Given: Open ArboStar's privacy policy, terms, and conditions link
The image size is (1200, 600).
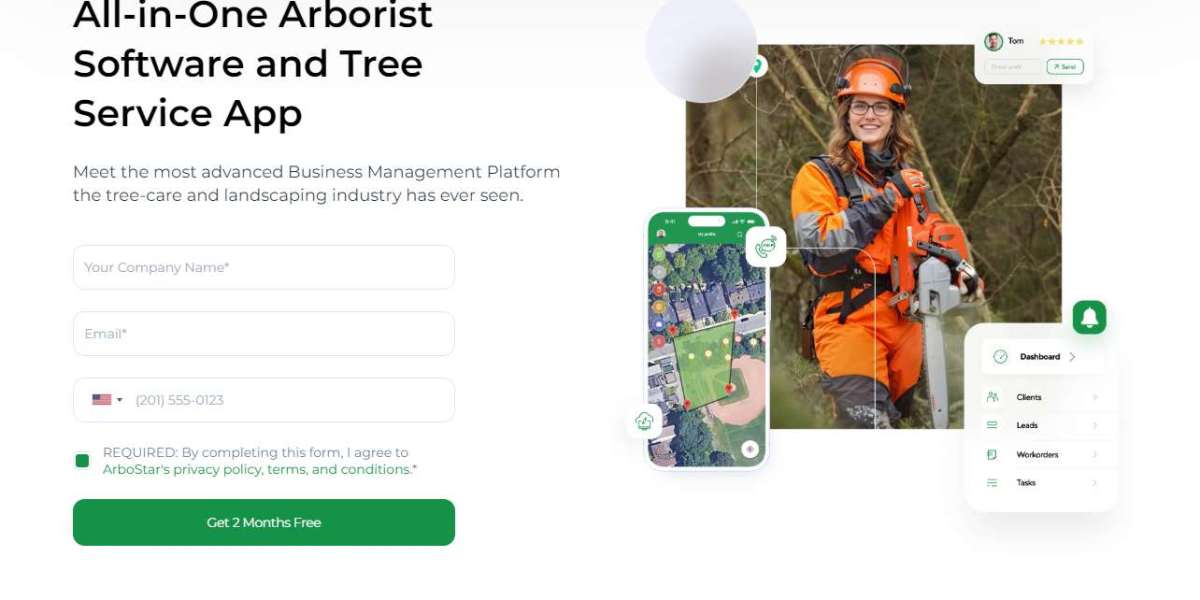Looking at the screenshot, I should 260,469.
